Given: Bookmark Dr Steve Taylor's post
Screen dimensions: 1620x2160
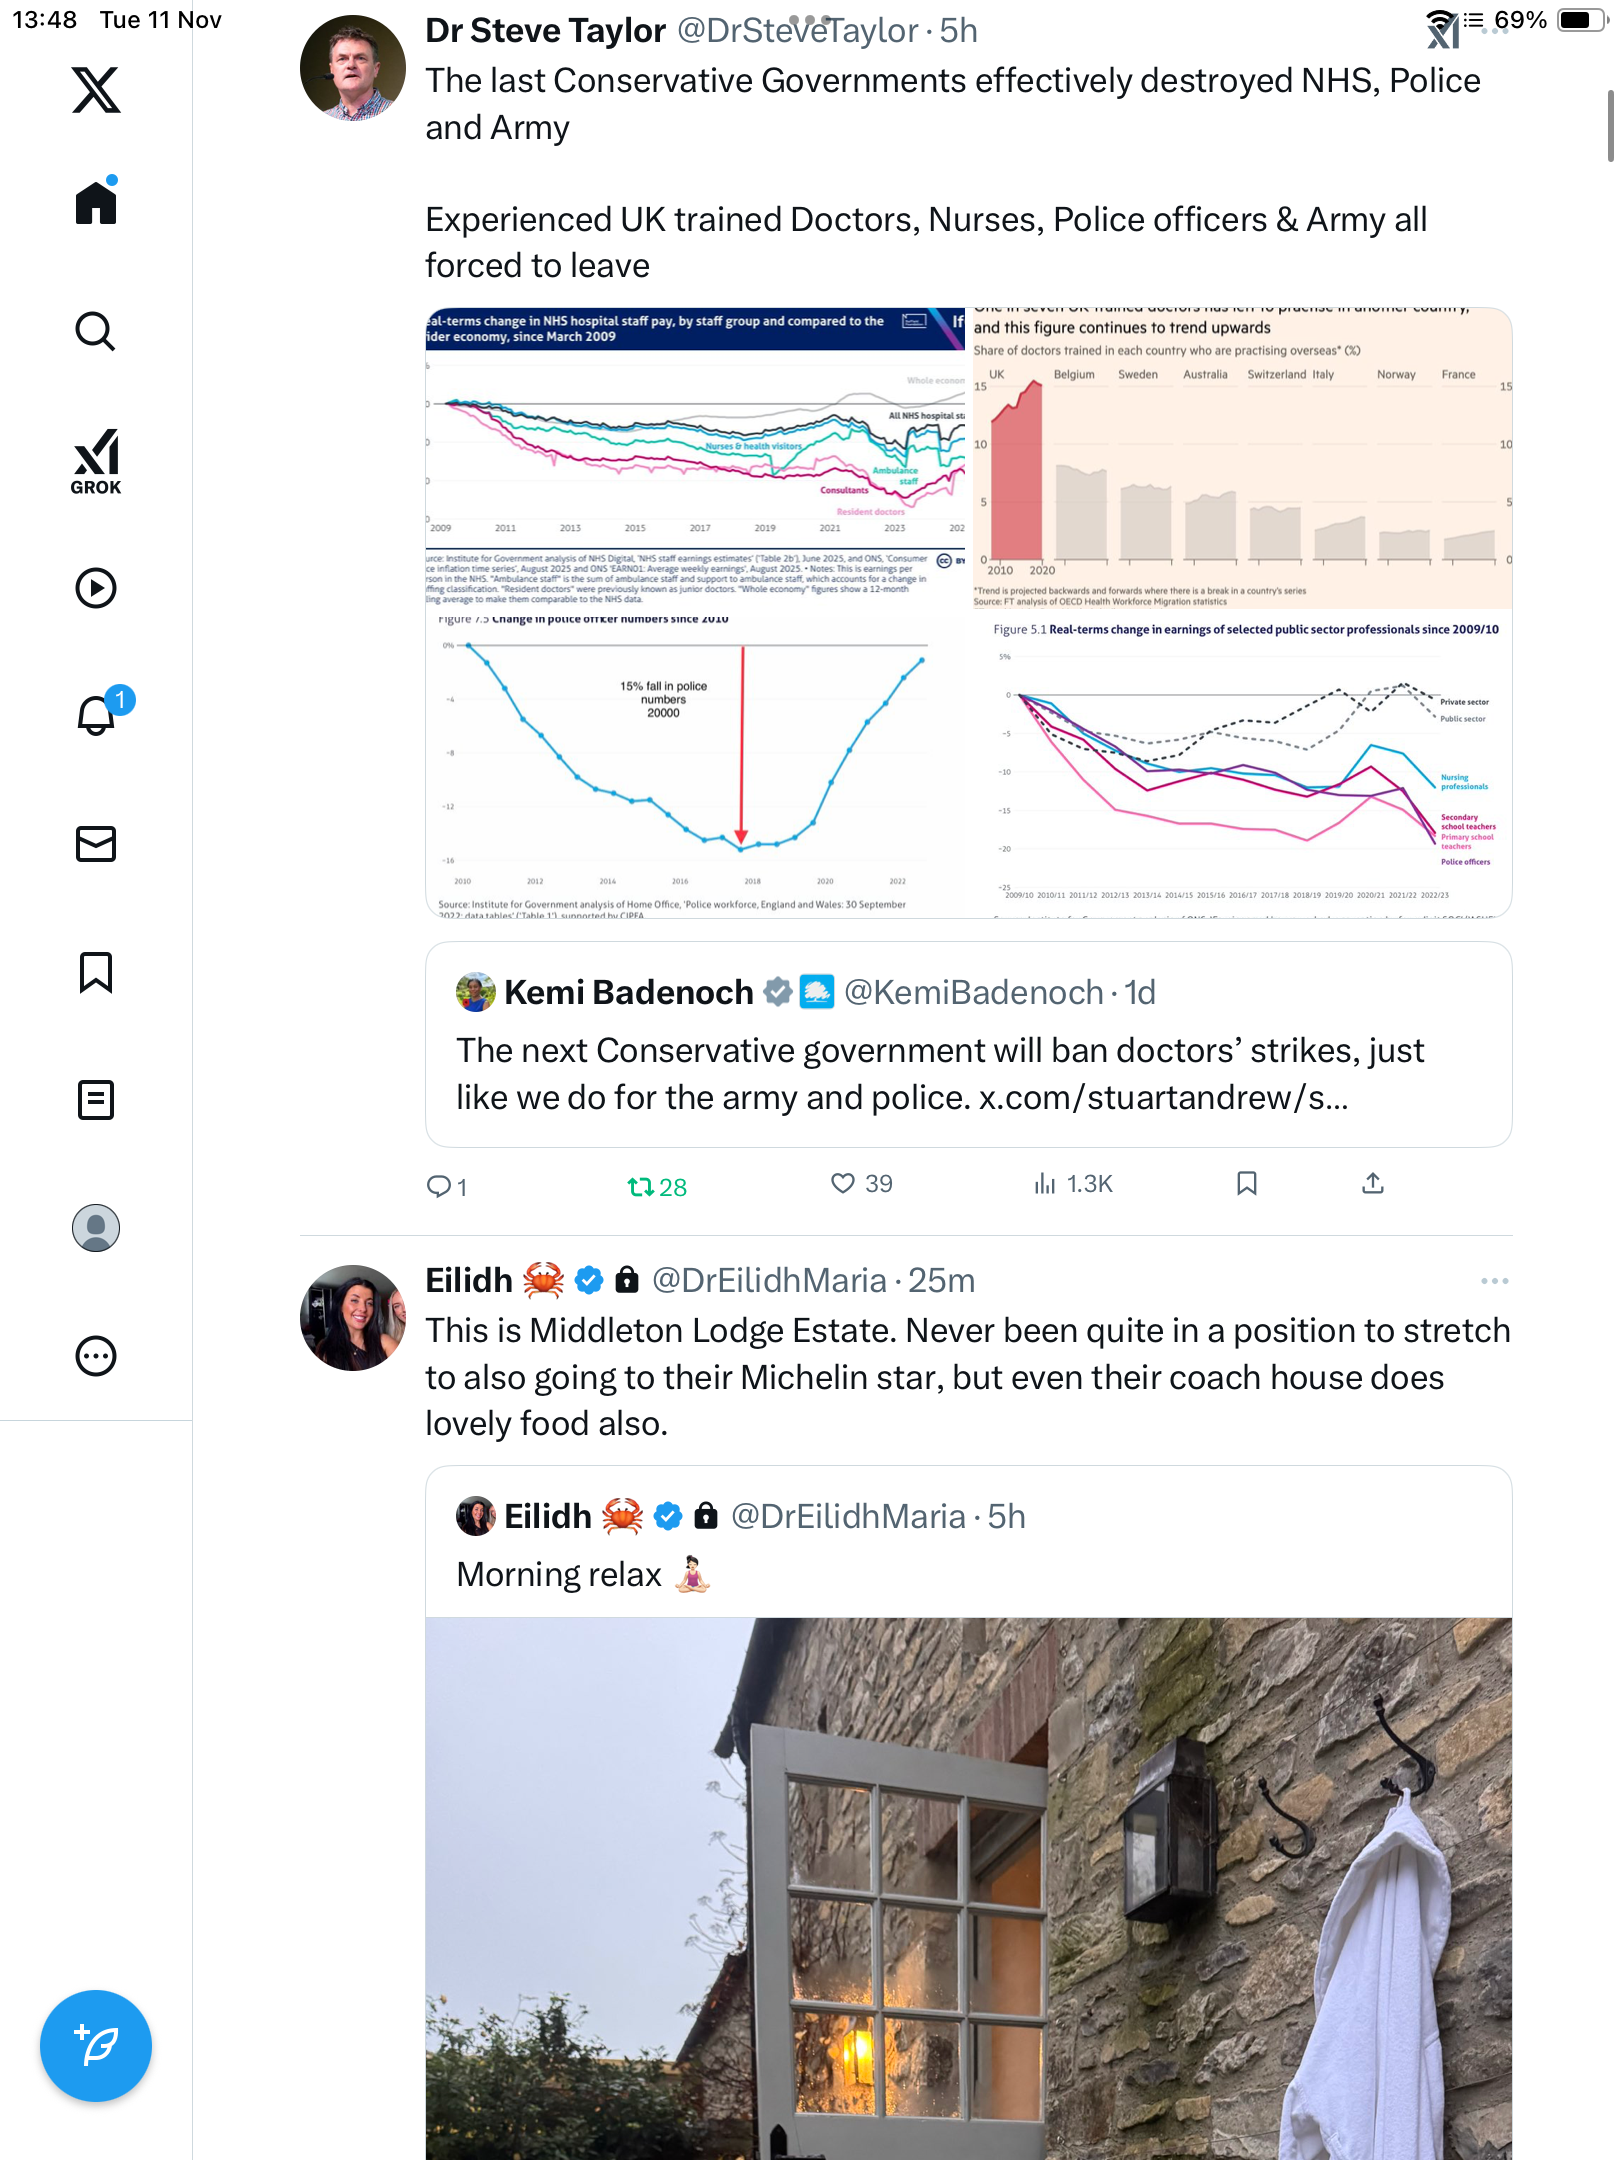Looking at the screenshot, I should pyautogui.click(x=1246, y=1184).
